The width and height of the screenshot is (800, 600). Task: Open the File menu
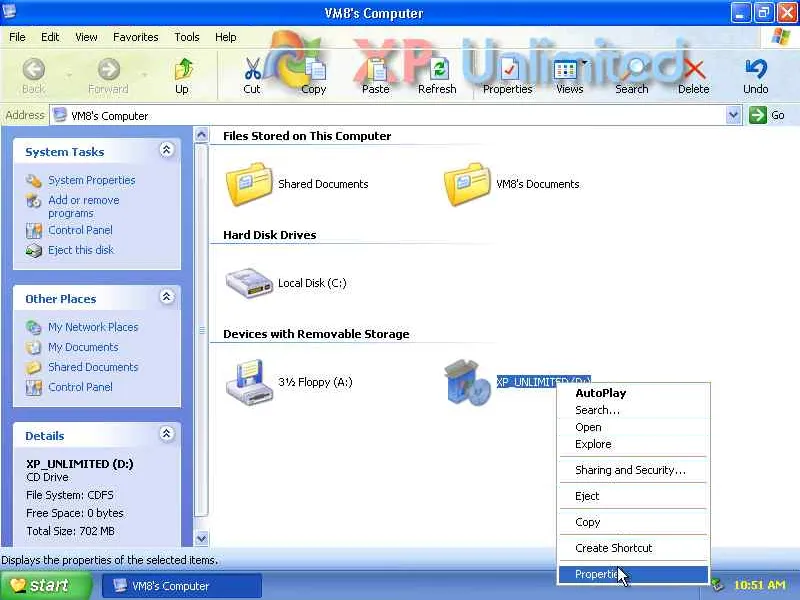tap(17, 37)
